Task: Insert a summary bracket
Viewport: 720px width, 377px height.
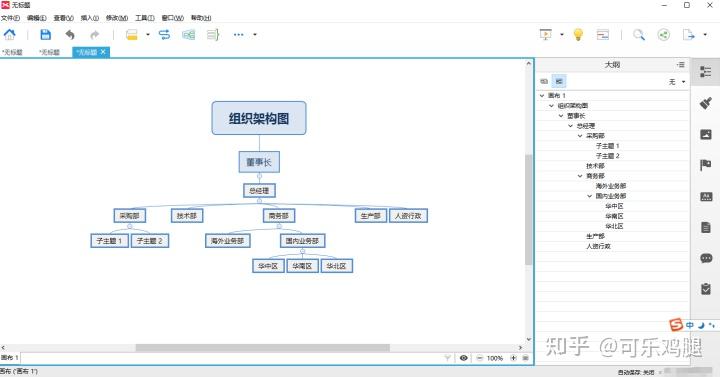Action: [x=213, y=34]
